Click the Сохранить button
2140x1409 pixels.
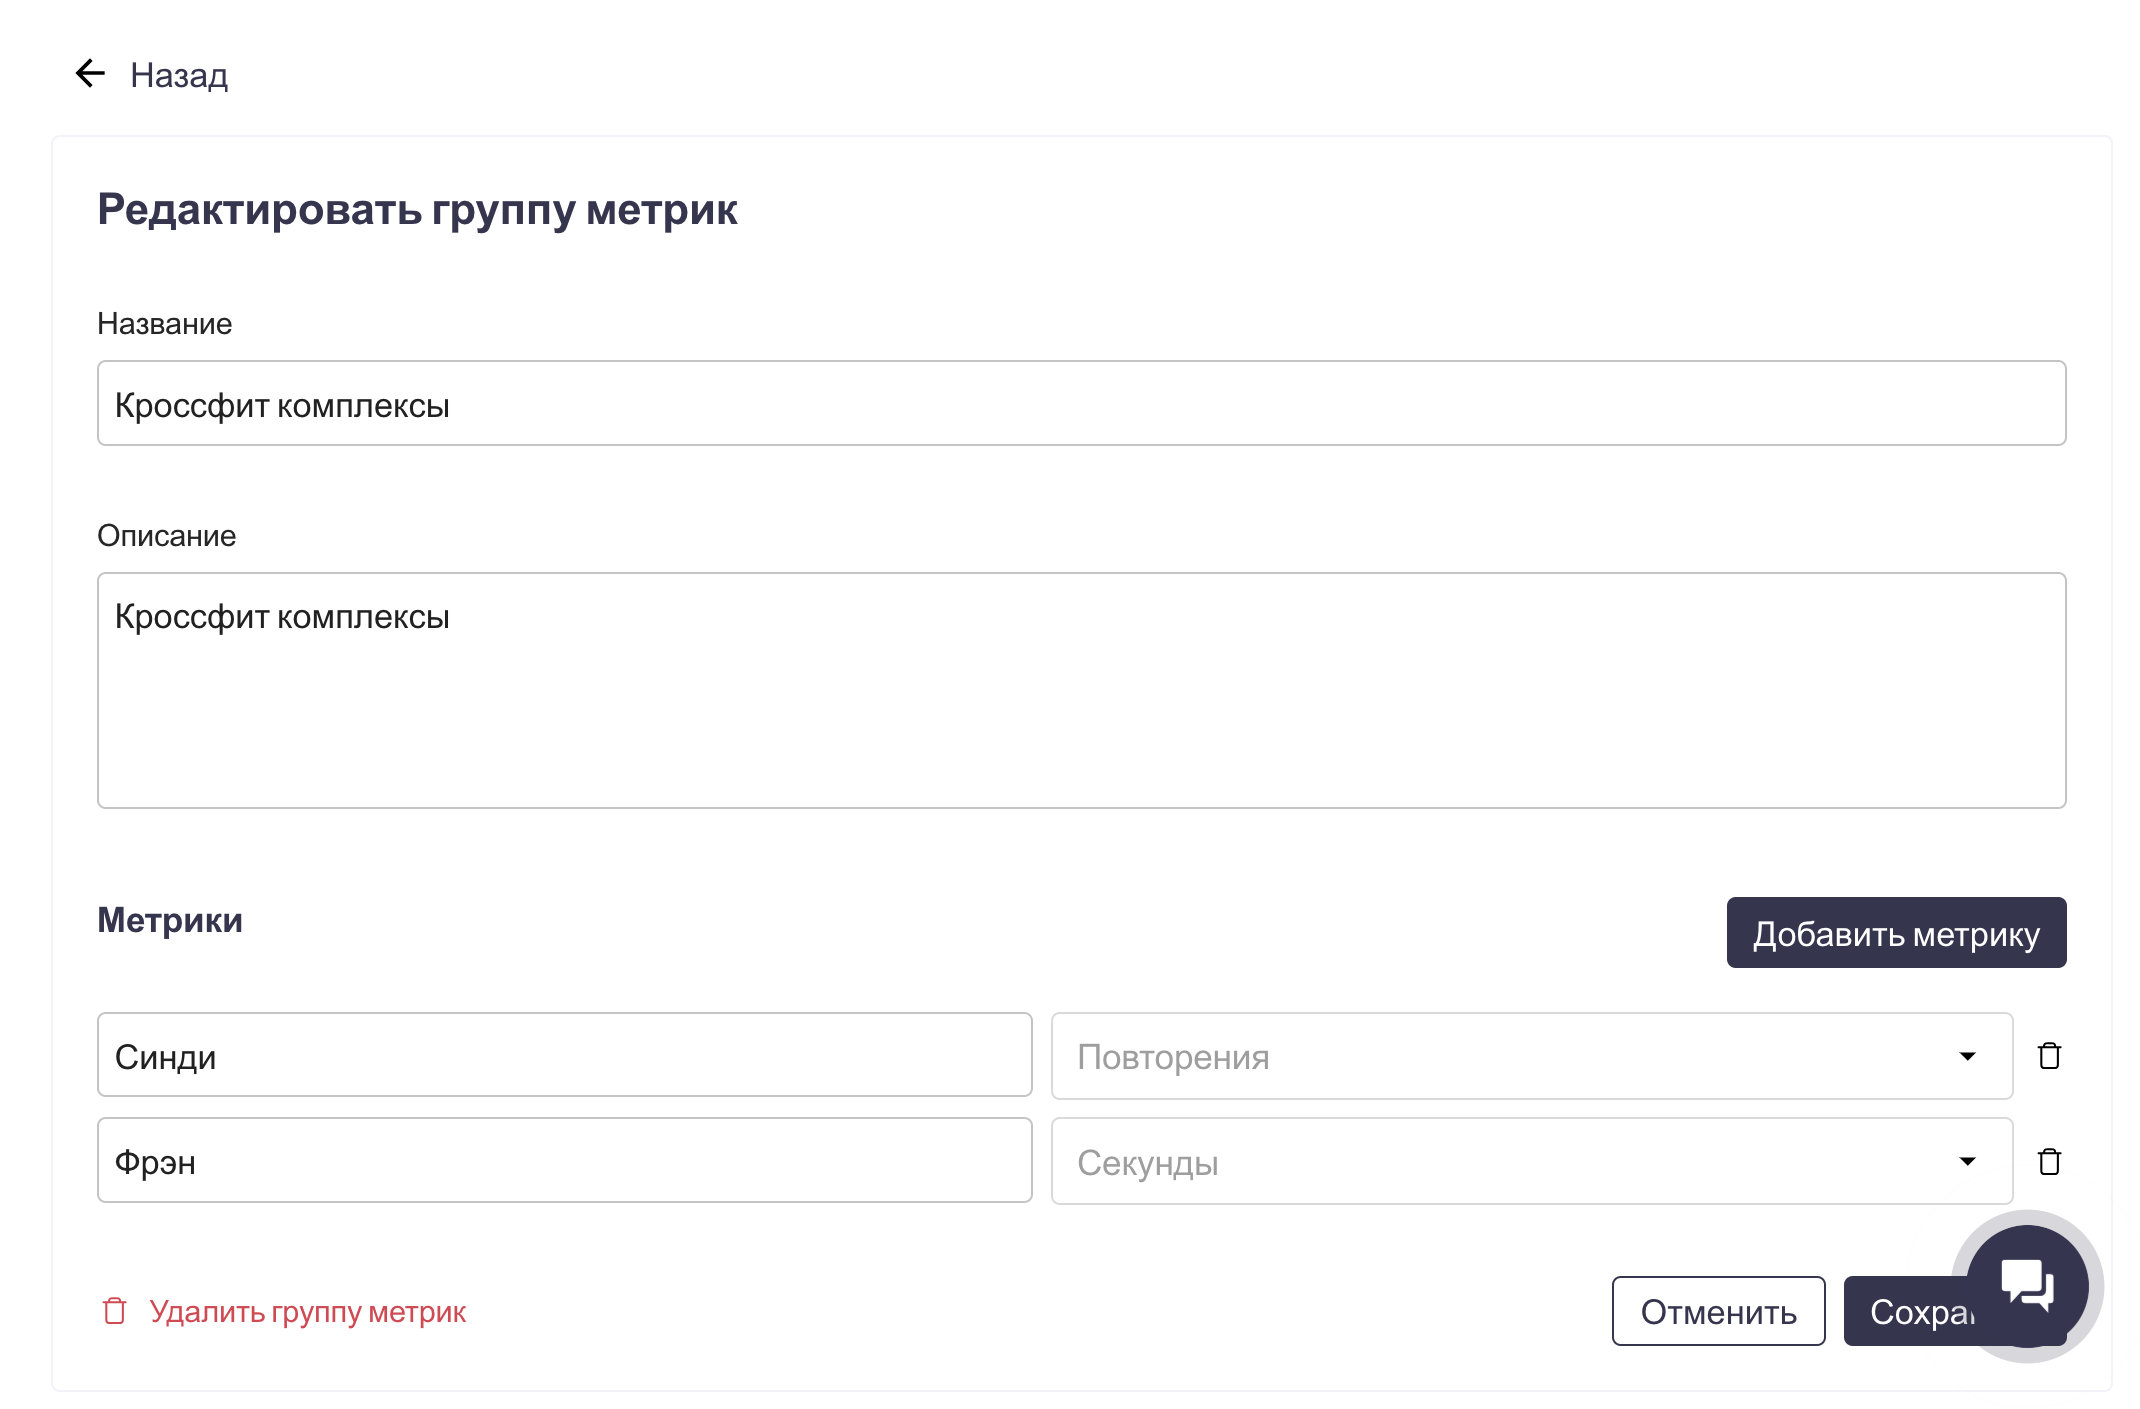[1900, 1313]
